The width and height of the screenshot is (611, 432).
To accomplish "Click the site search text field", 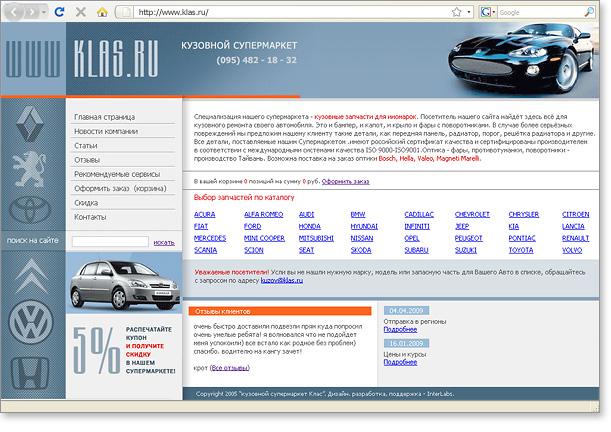I will (x=110, y=242).
